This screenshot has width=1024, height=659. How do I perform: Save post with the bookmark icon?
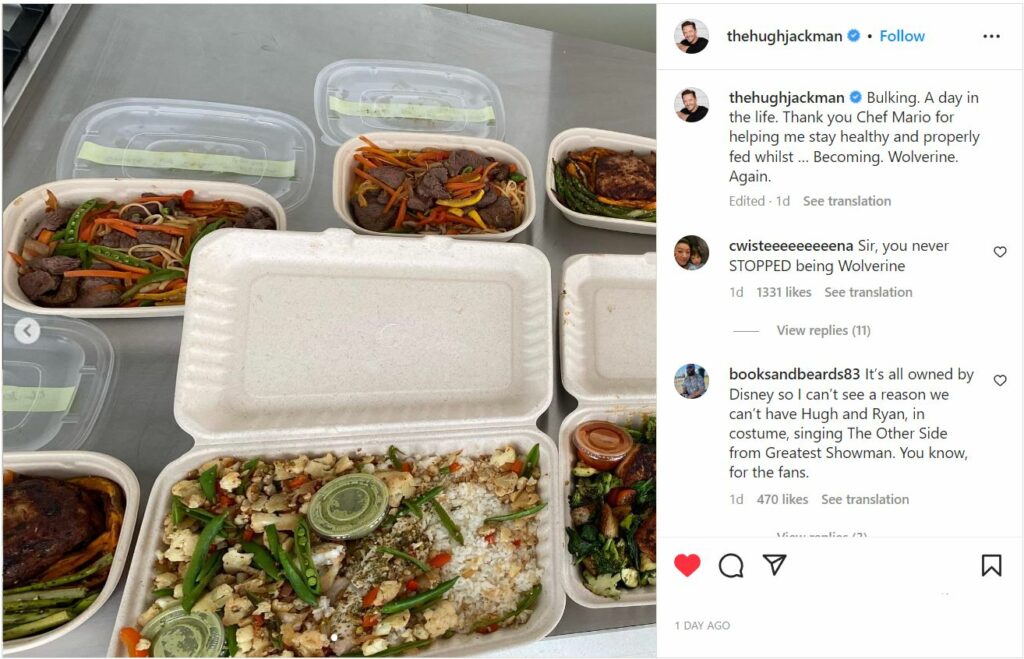click(x=991, y=566)
